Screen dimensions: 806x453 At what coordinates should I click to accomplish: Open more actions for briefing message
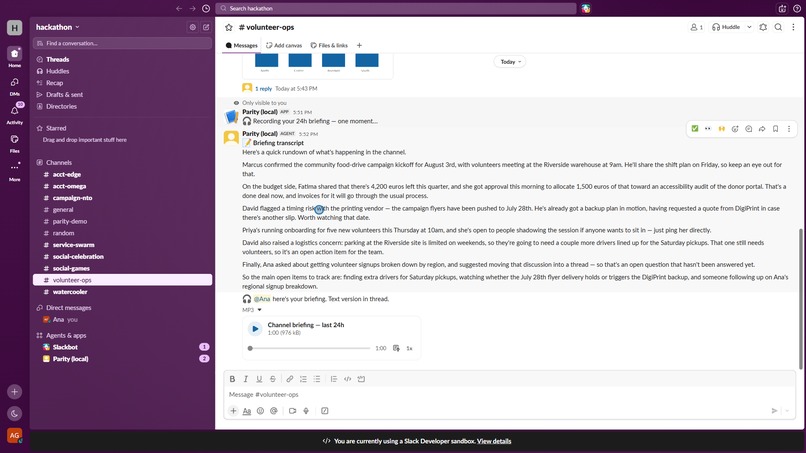click(789, 129)
